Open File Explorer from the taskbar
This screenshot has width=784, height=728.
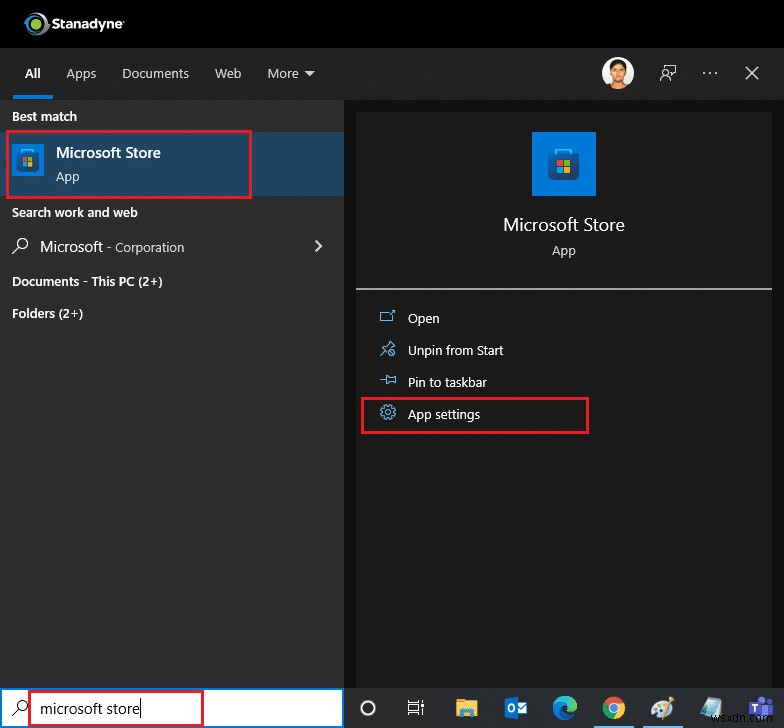coord(466,708)
